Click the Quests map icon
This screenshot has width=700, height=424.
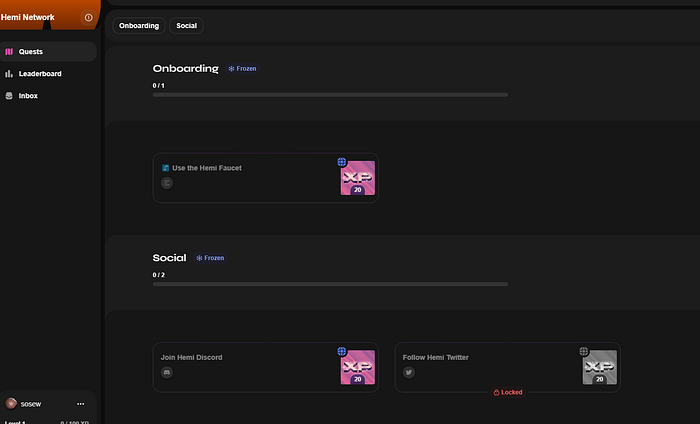tap(9, 52)
